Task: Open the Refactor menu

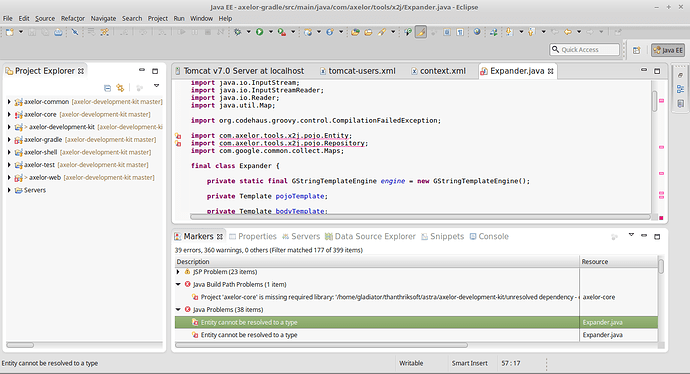Action: pos(73,18)
